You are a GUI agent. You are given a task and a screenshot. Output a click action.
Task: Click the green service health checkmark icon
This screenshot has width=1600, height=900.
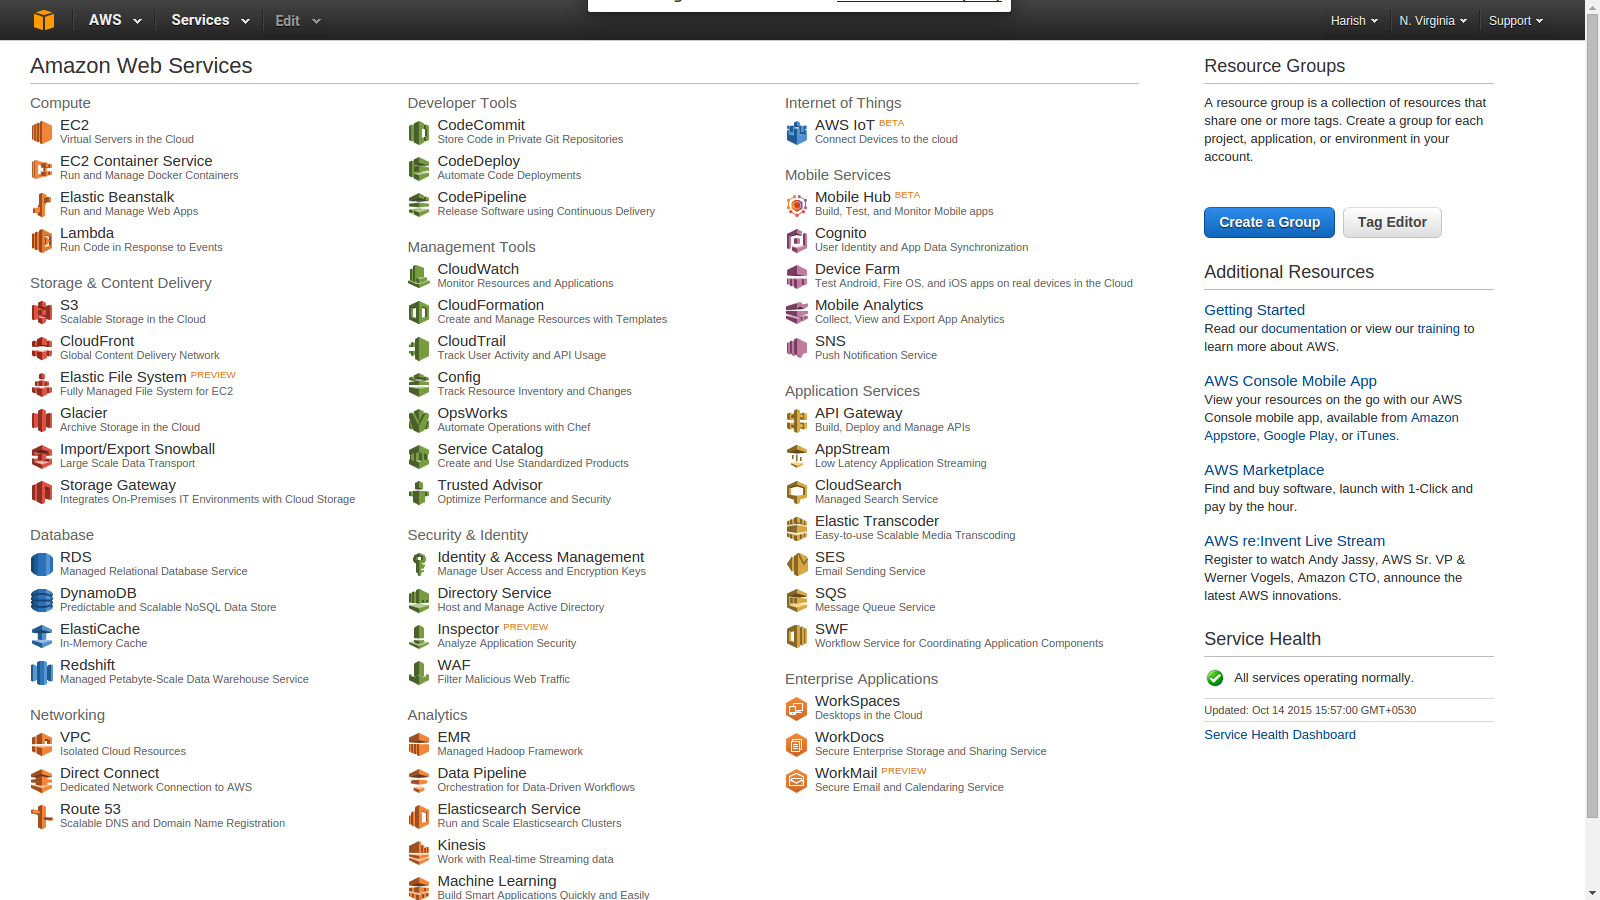point(1215,678)
